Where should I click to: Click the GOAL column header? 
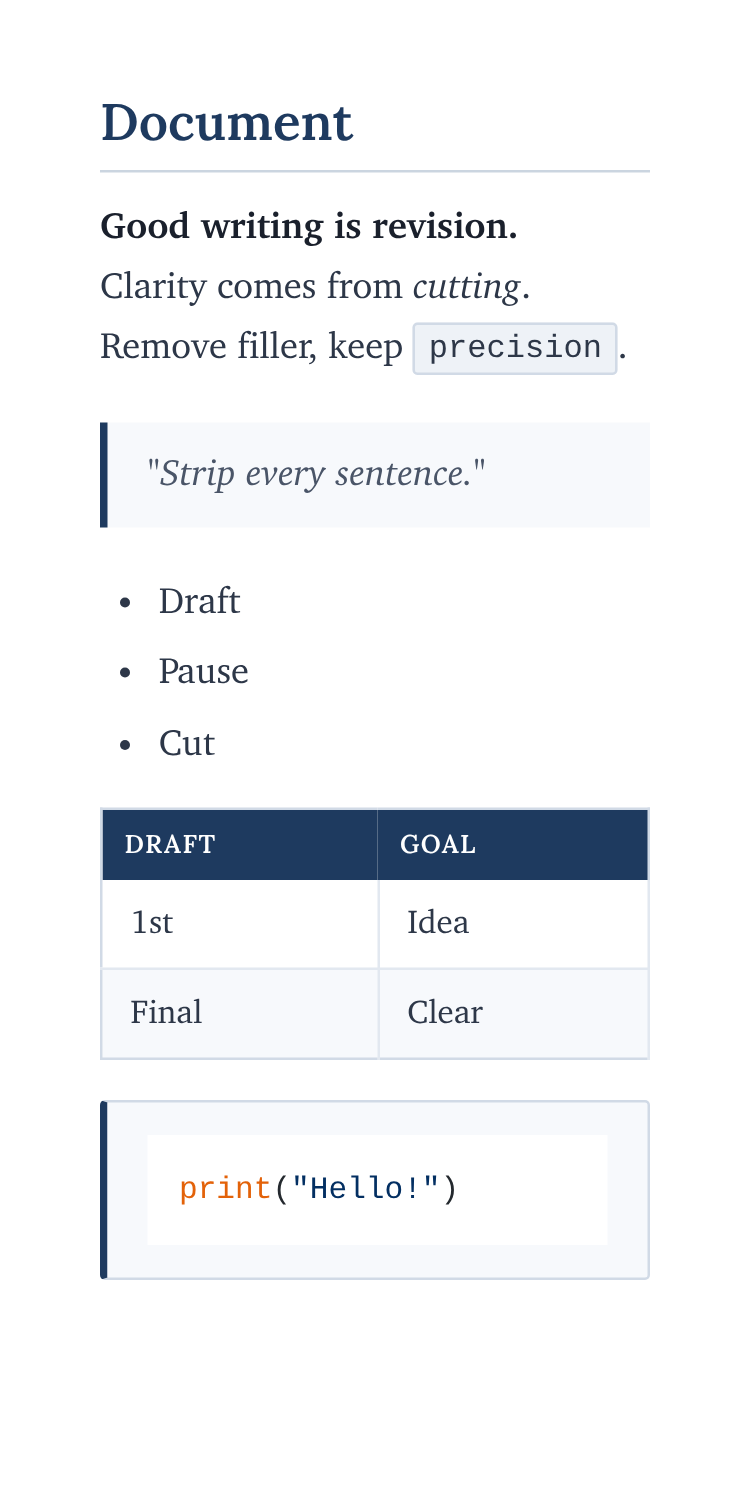(438, 845)
